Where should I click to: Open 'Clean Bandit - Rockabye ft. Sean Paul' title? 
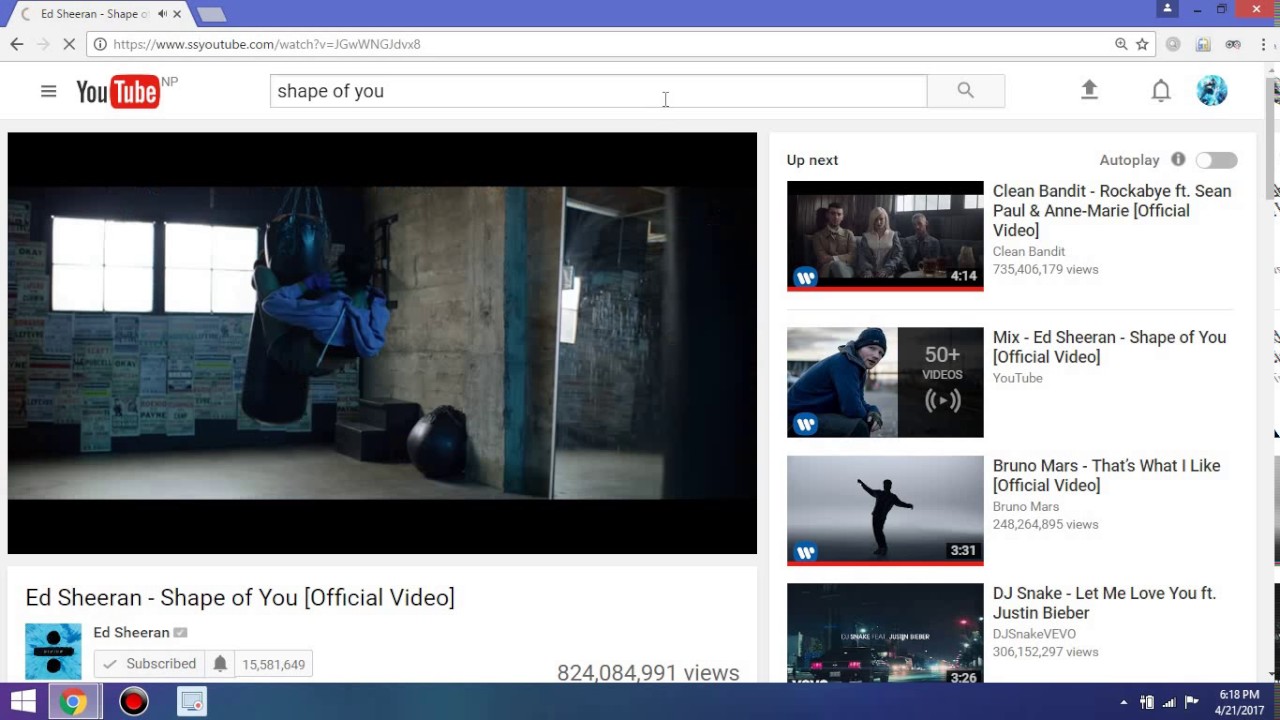tap(1112, 210)
